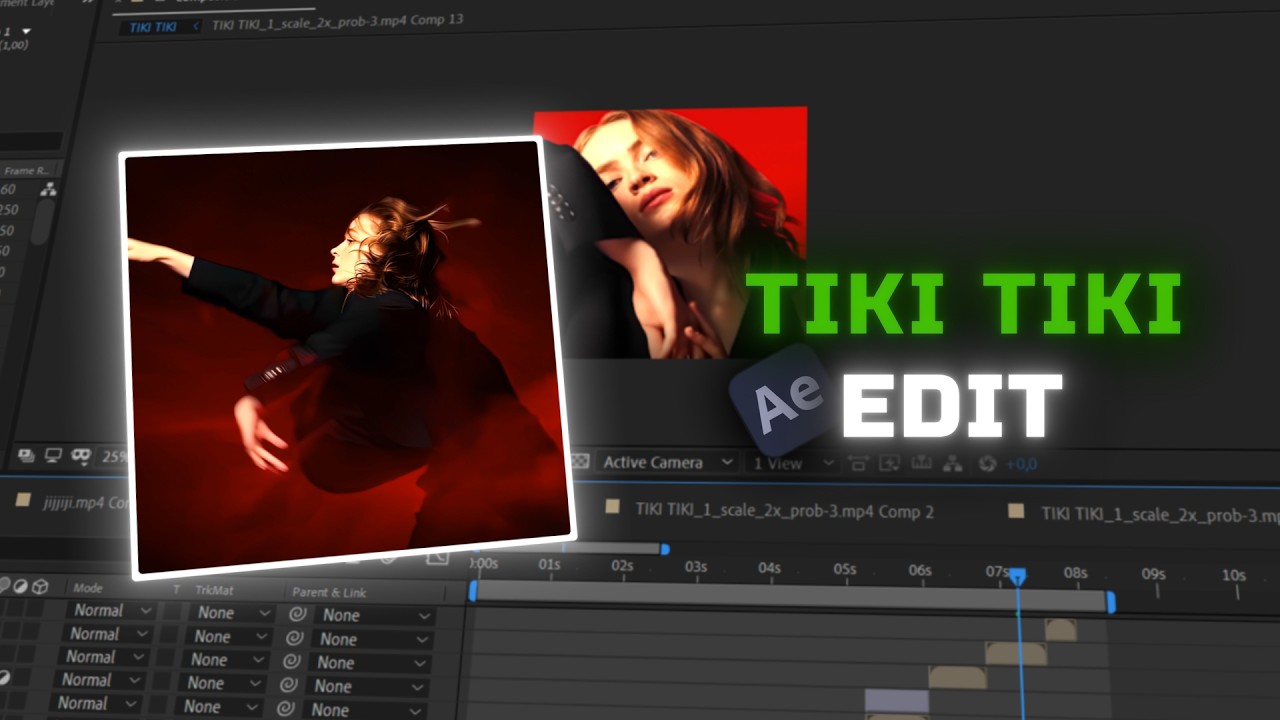Screen dimensions: 1280x720
Task: Open the fourth row's Parent None dropdown
Action: click(x=367, y=686)
